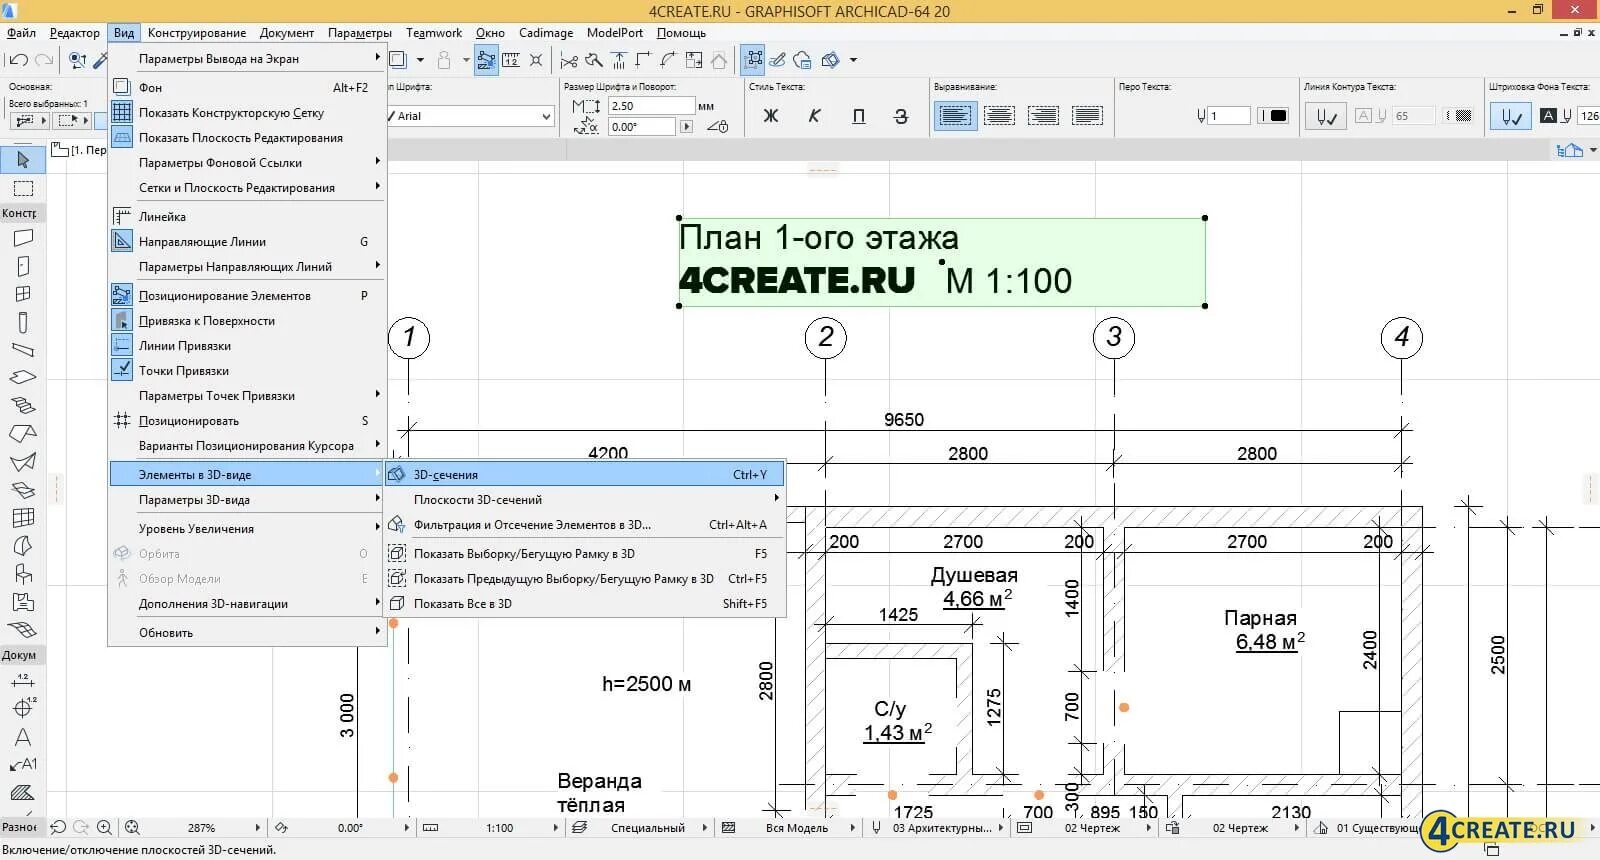The width and height of the screenshot is (1600, 860).
Task: Expand the 03 Архитектурны pen set arrow
Action: pyautogui.click(x=1001, y=828)
